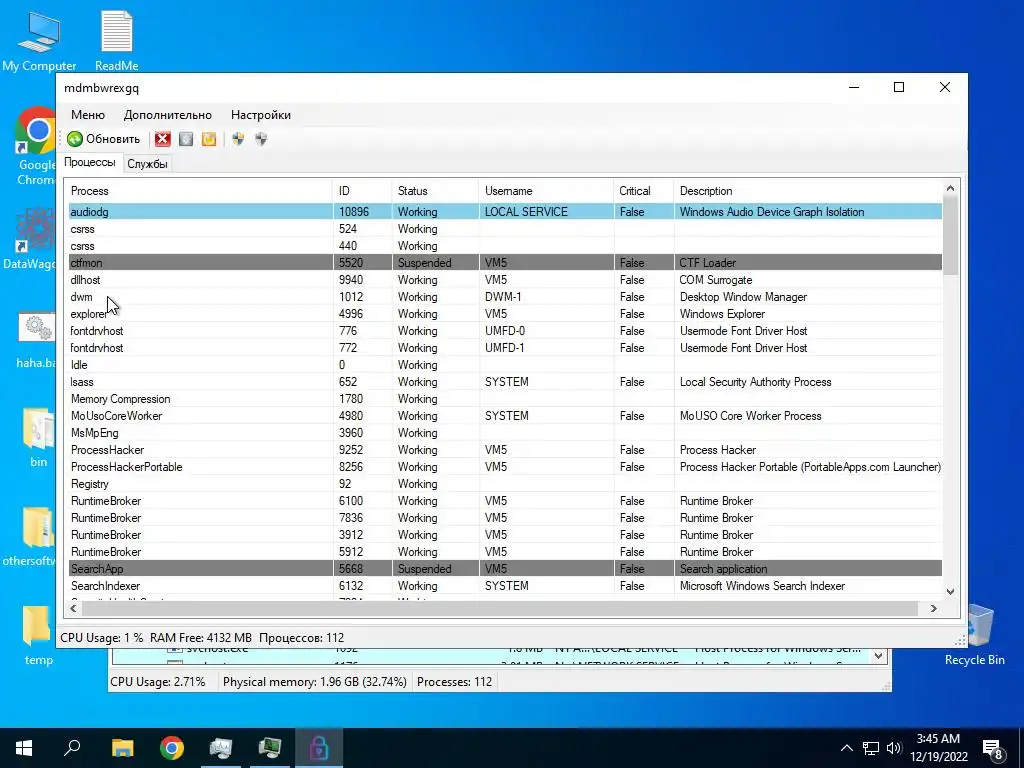Click the taskbar search magnifier icon

coord(72,748)
